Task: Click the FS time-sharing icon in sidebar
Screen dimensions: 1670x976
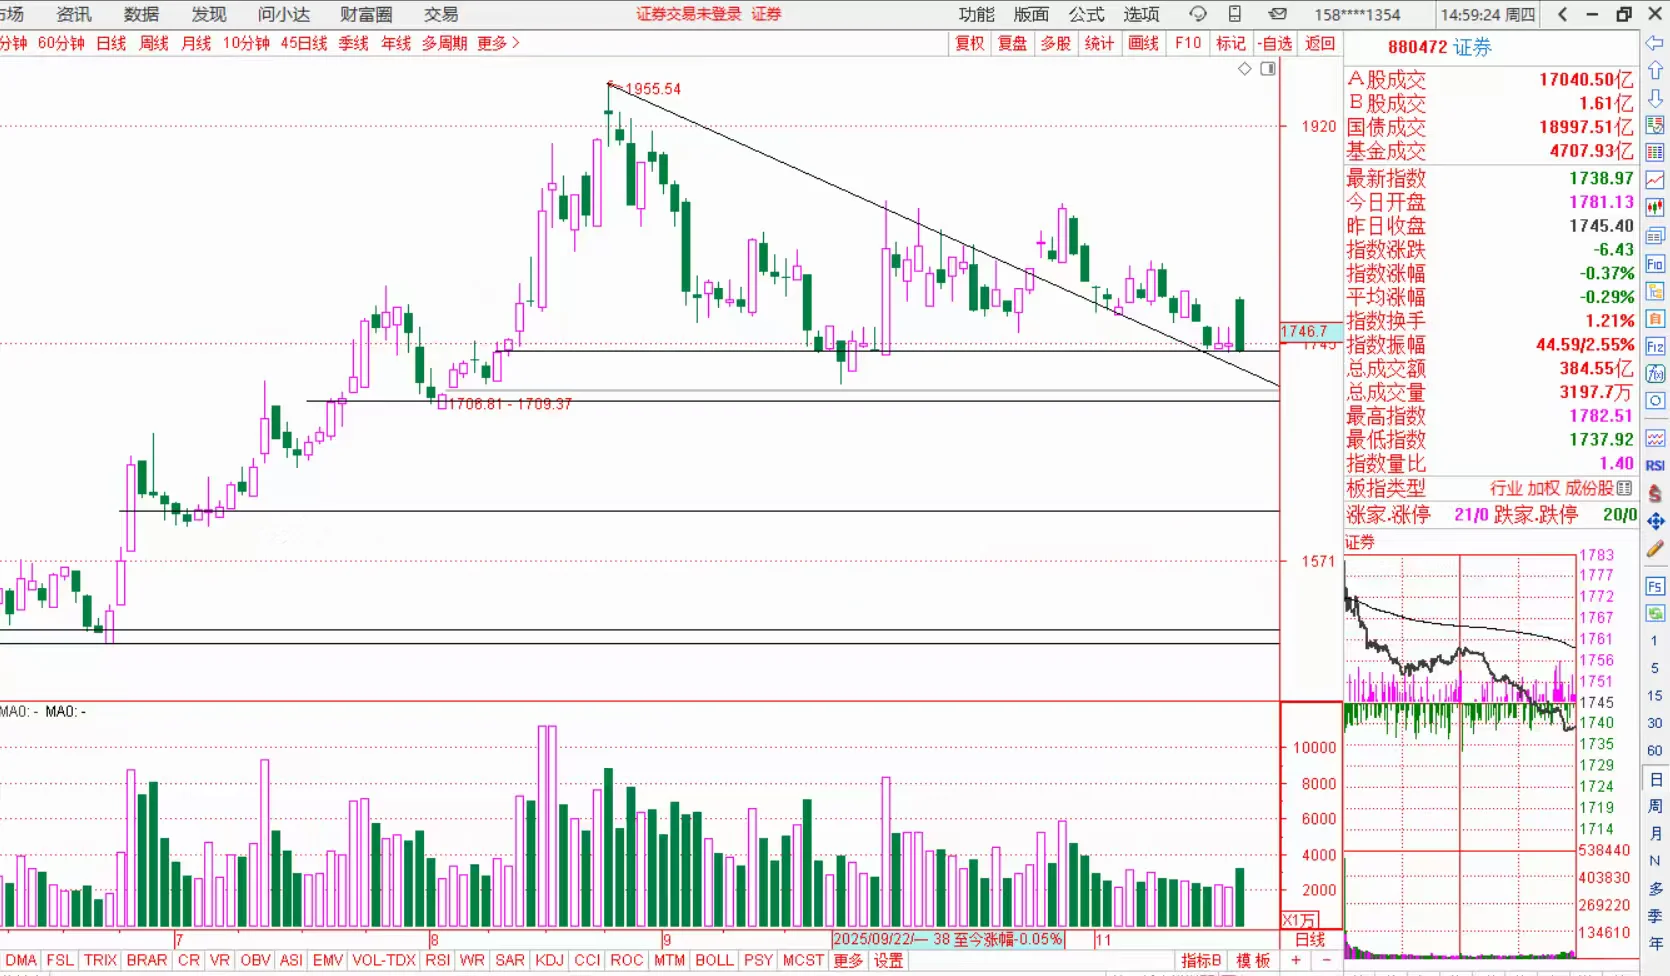Action: point(1655,586)
